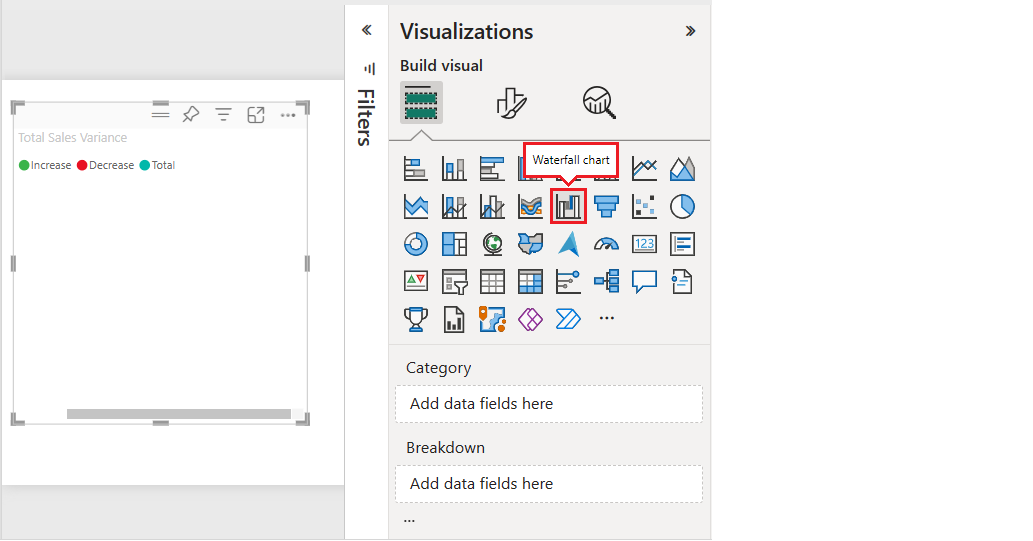Insert a Decomposition tree visual
The width and height of the screenshot is (1033, 541).
pyautogui.click(x=606, y=282)
